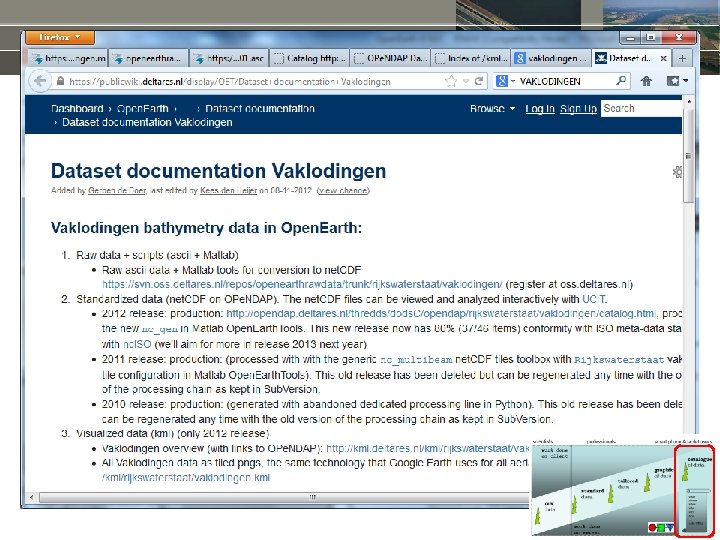Open the svn.oss.deltares.nl vaklodingen repository link
720x540 pixels.
pos(303,285)
